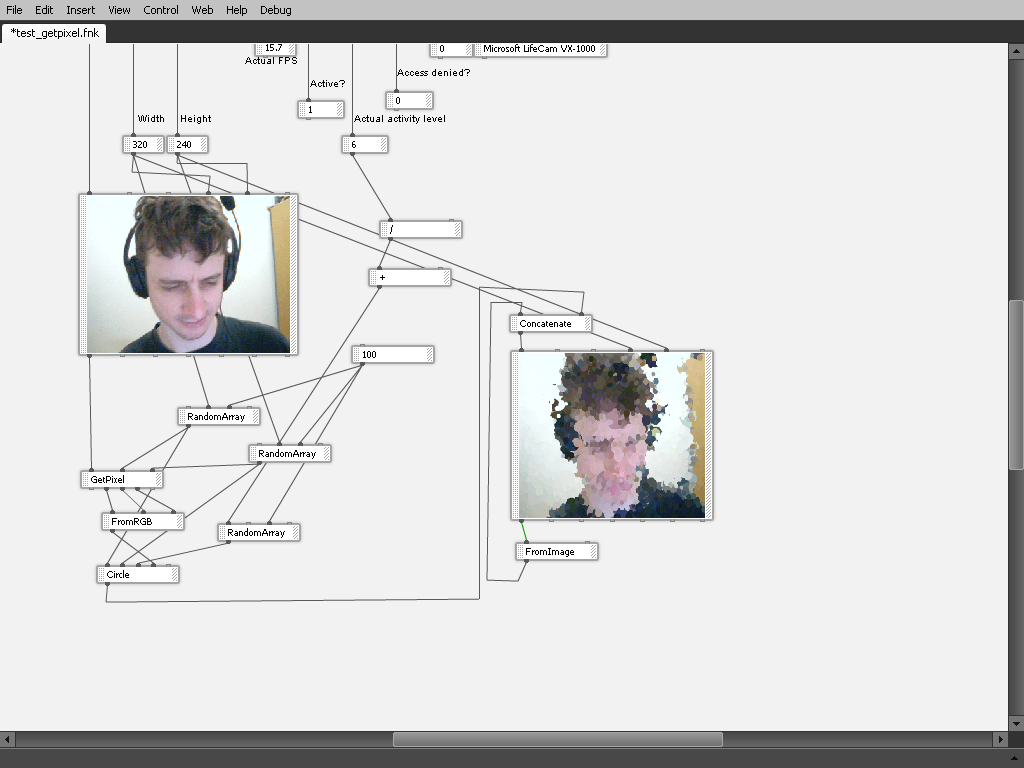Open the Debug menu
Screen dimensions: 1024x768
click(x=276, y=10)
